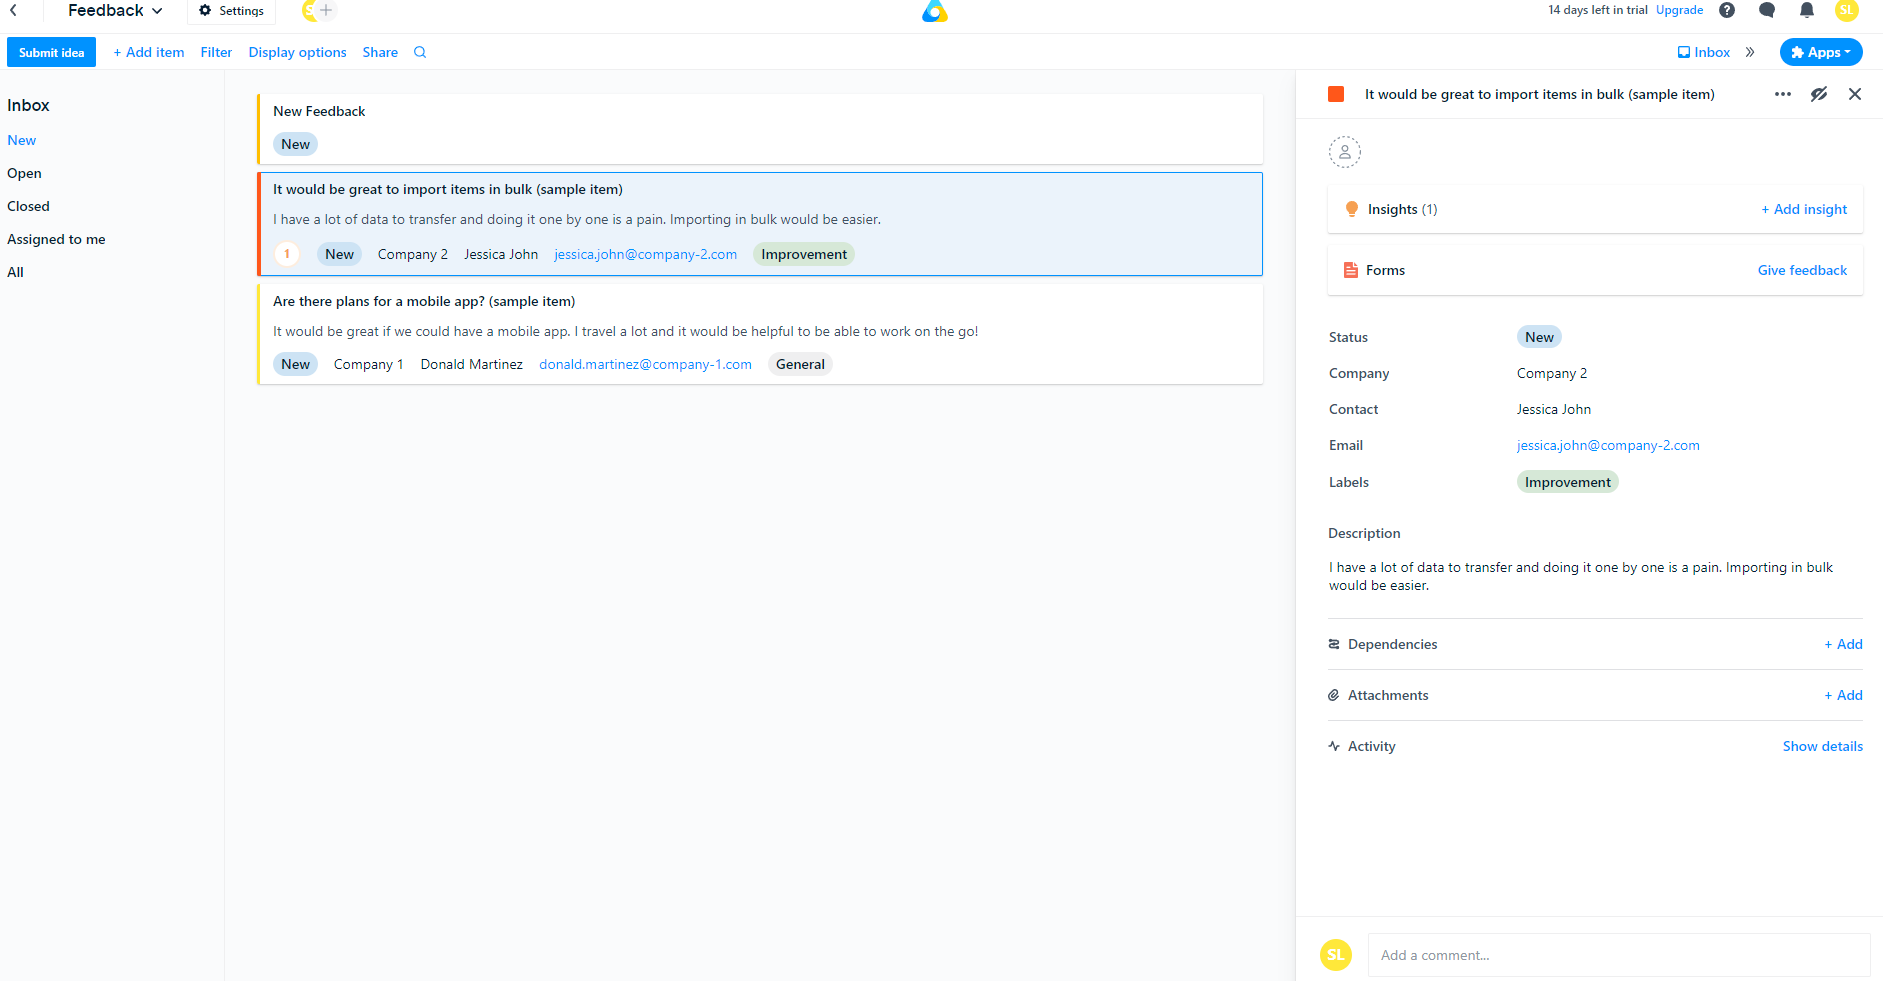The image size is (1883, 981).
Task: Click Improvement label in detail panel
Action: [x=1568, y=482]
